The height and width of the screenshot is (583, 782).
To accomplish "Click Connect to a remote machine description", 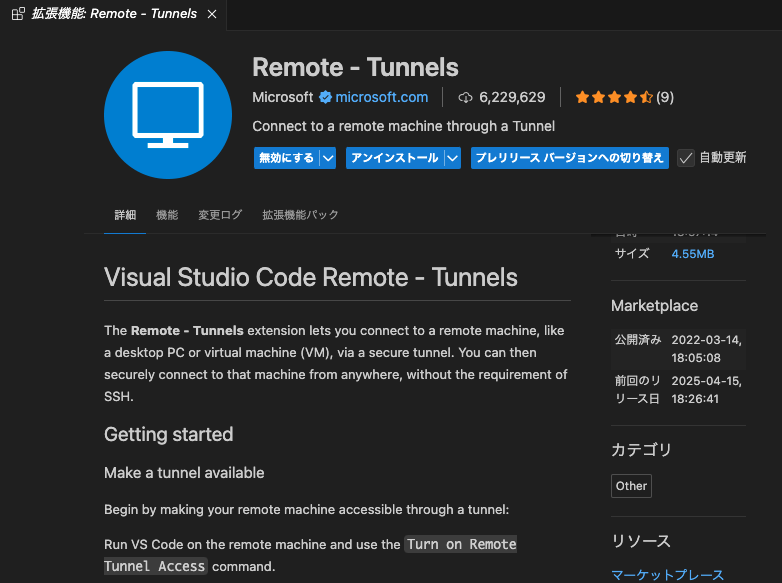I will point(403,126).
